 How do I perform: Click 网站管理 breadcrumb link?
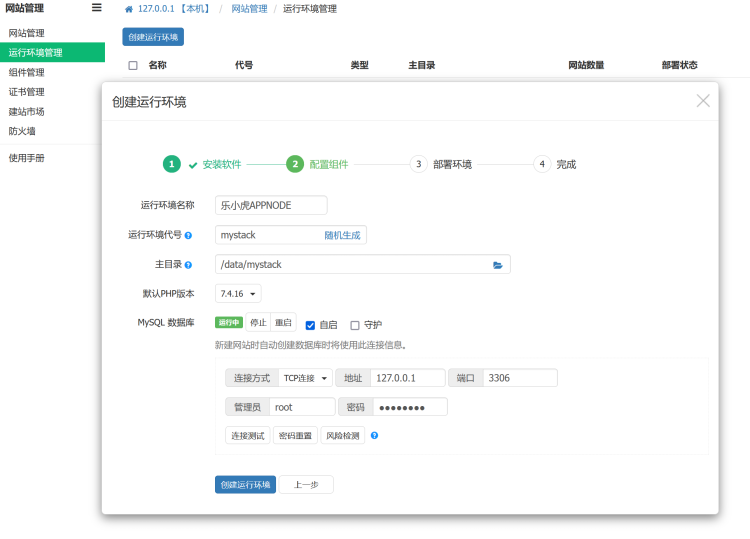click(x=249, y=9)
